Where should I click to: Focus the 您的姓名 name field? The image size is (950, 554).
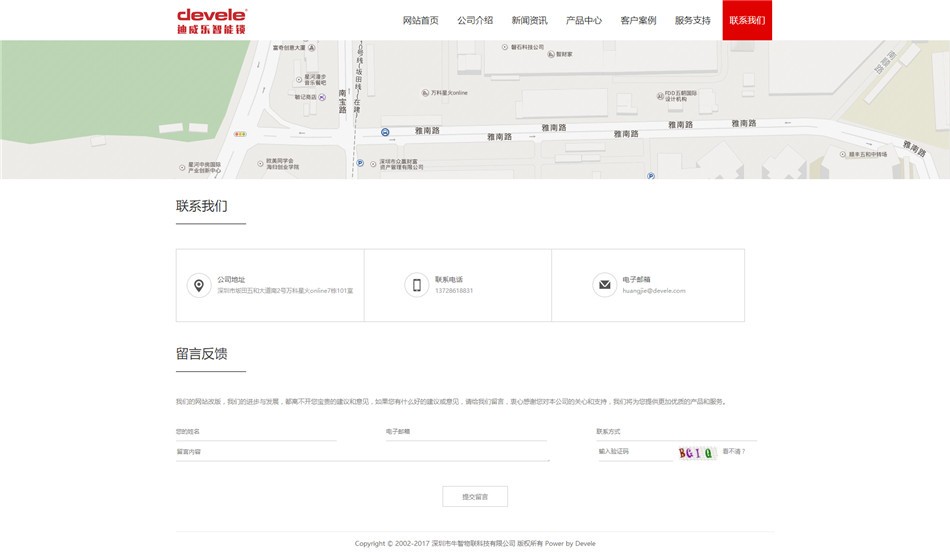pyautogui.click(x=256, y=432)
